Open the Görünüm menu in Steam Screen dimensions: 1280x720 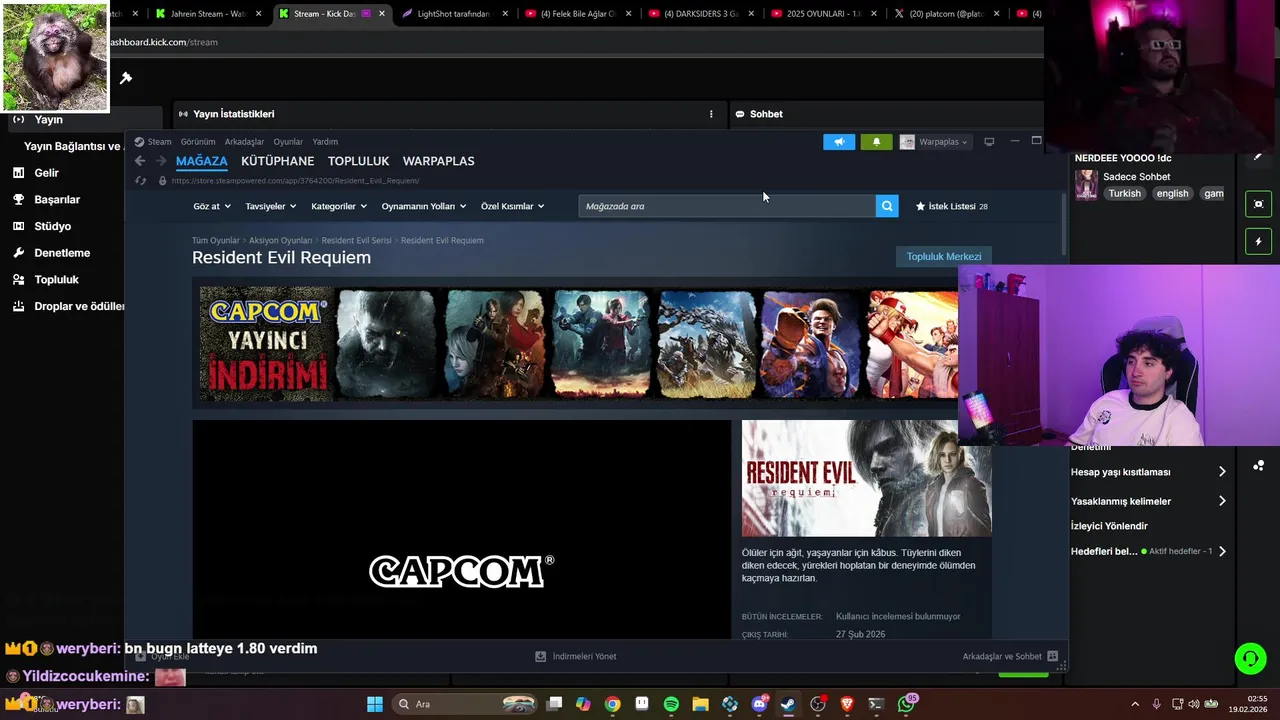pos(198,142)
